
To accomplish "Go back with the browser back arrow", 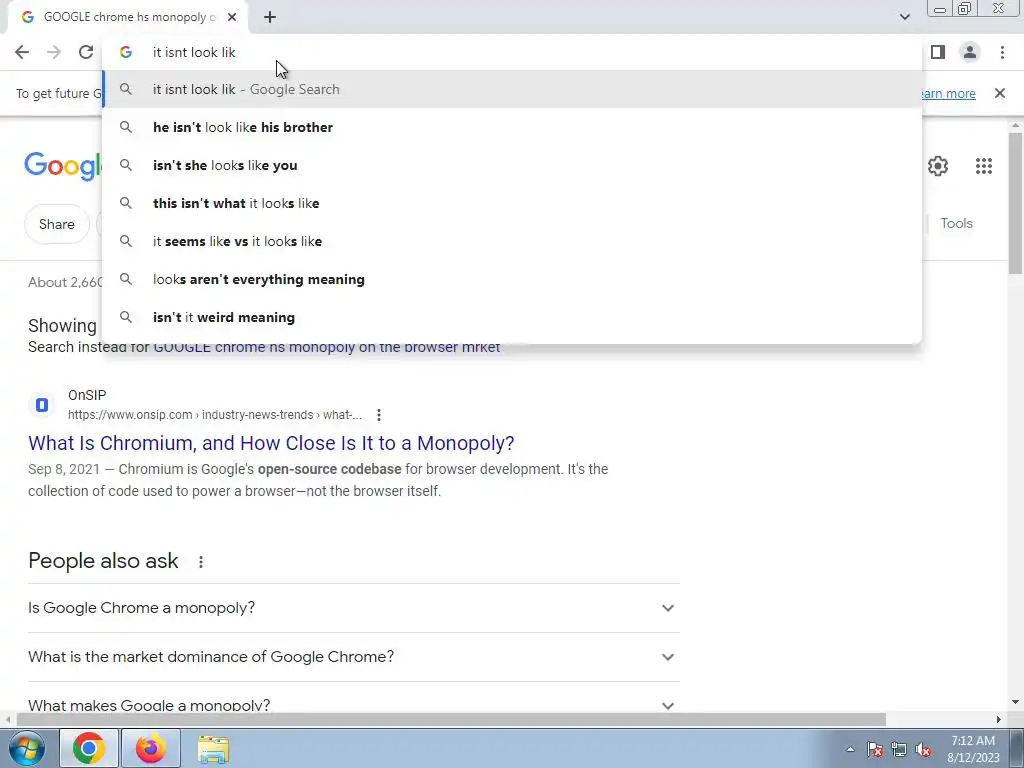I will click(22, 52).
